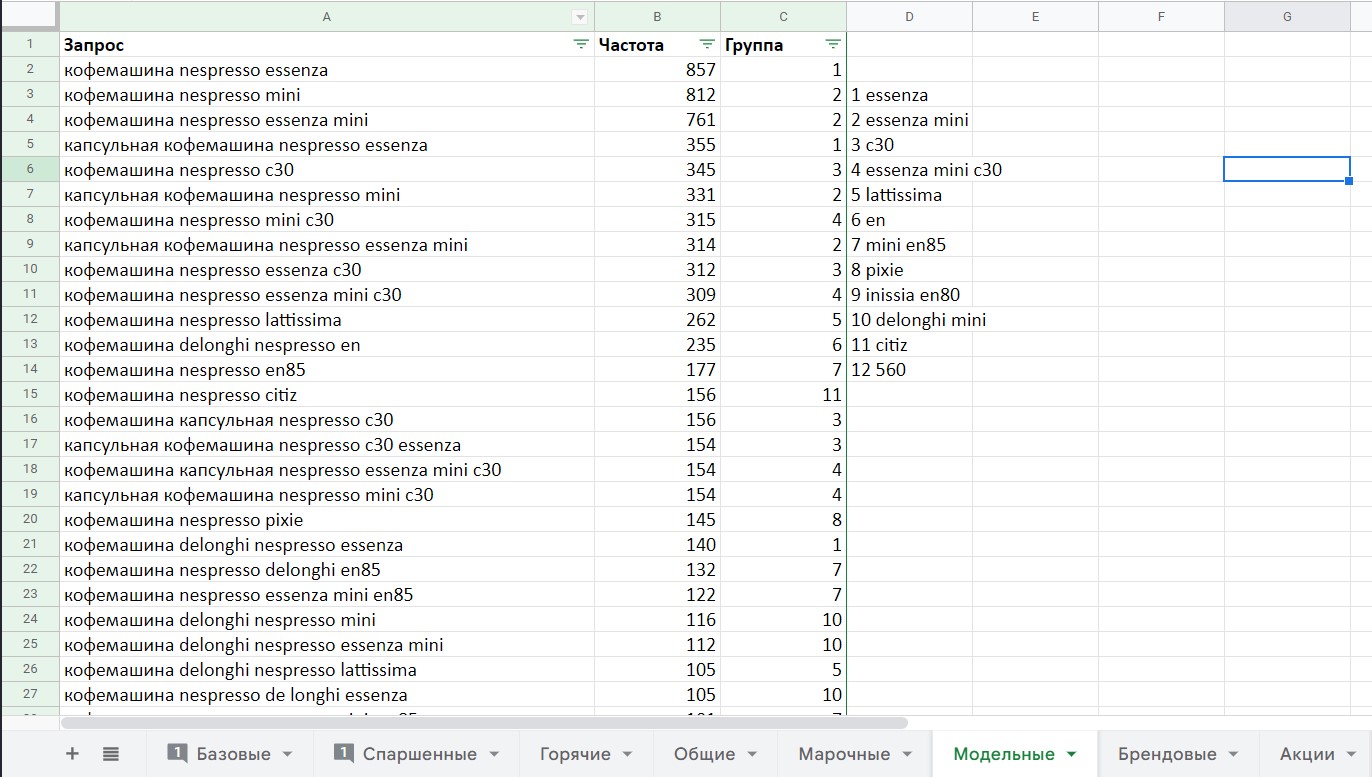The width and height of the screenshot is (1372, 777).
Task: Open the Модельные tab dropdown arrow
Action: (x=1072, y=755)
